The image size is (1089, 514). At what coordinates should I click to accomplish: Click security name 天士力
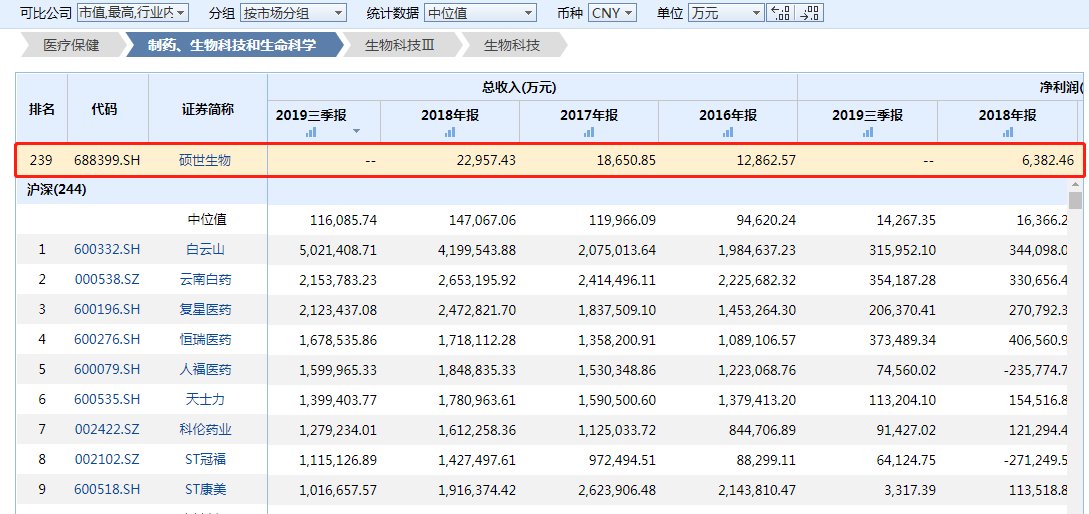coord(206,399)
